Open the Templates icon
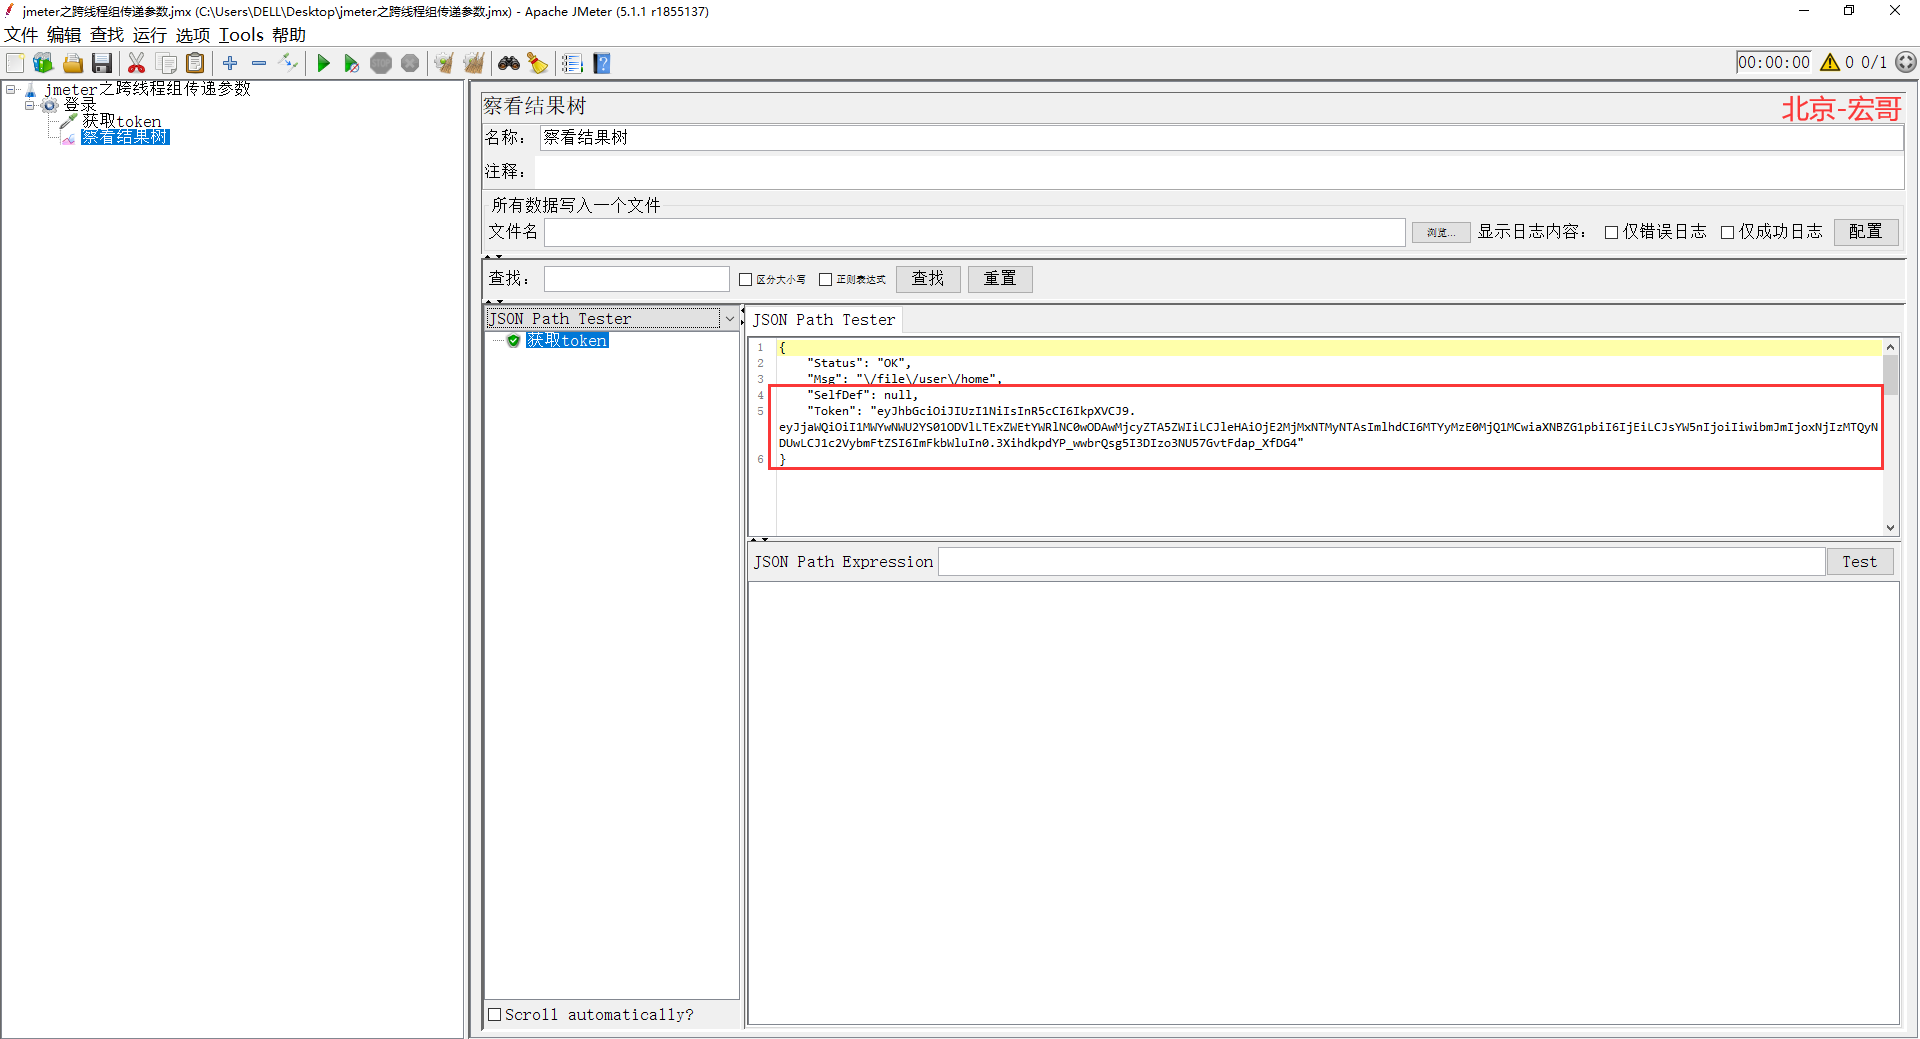This screenshot has width=1920, height=1039. (x=43, y=63)
